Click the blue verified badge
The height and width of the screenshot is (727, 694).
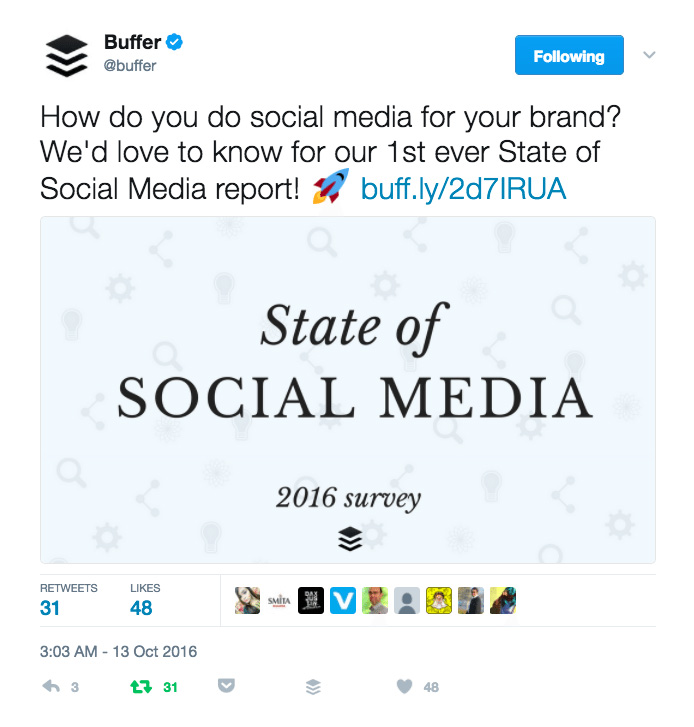click(173, 43)
